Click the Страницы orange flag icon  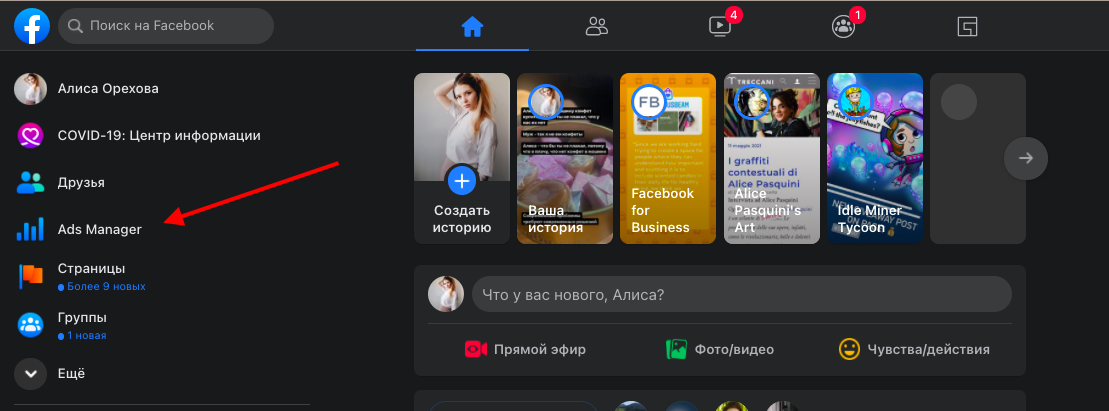point(30,277)
